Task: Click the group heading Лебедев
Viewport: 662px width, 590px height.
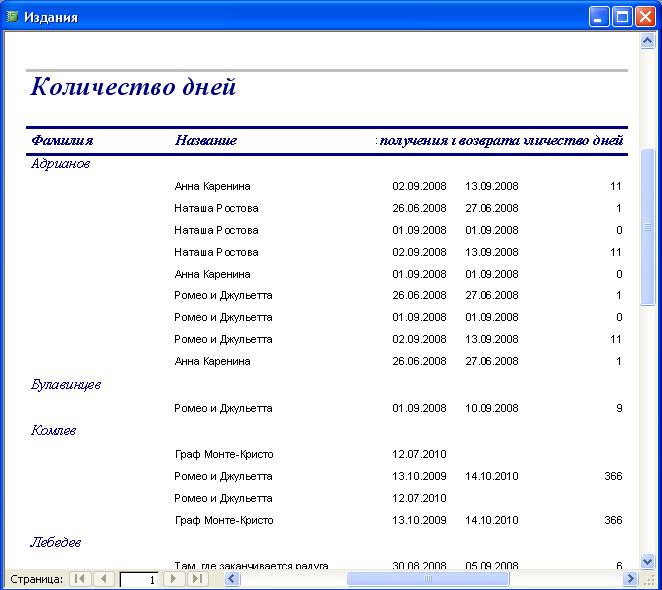Action: pos(55,542)
